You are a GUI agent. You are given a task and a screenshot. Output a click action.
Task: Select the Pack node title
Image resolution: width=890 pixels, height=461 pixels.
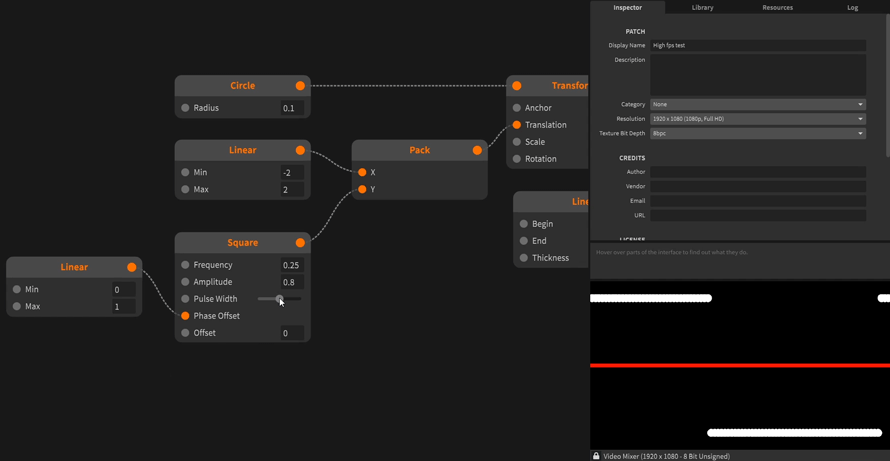click(x=419, y=150)
